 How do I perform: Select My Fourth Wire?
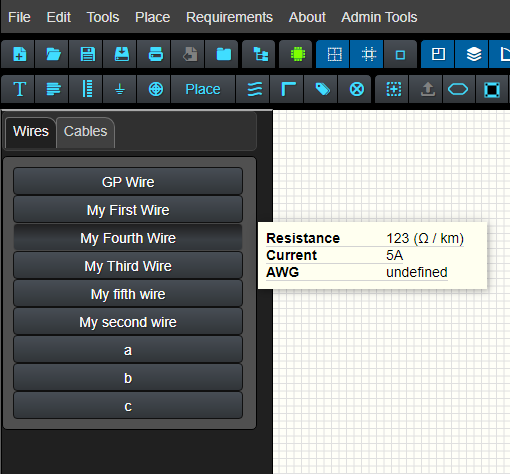[x=128, y=237]
